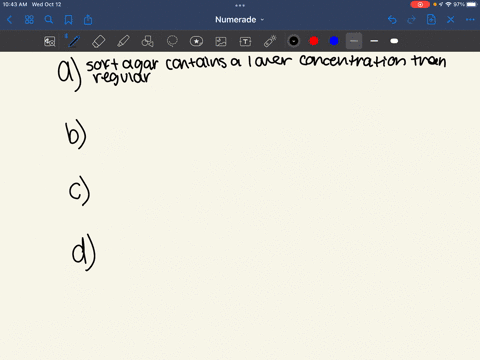This screenshot has height=360, width=480.
Task: Activate the laser pointer tool
Action: [x=270, y=41]
